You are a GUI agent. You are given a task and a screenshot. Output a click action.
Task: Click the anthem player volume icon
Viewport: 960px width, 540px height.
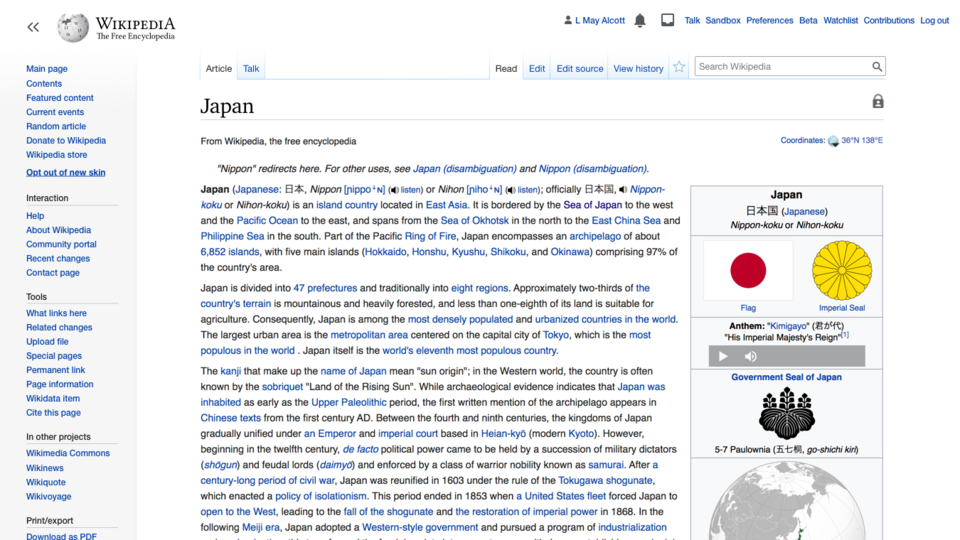(751, 356)
